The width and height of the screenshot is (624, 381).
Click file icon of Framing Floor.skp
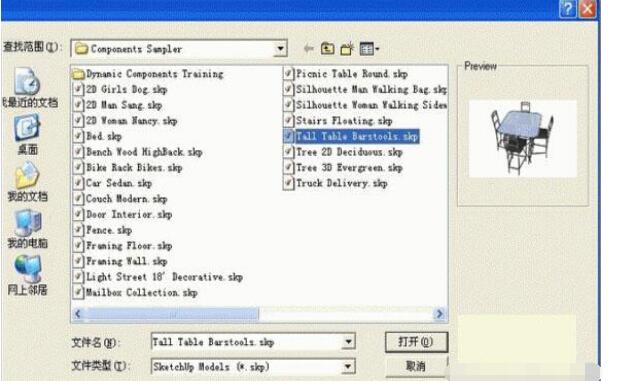pos(78,246)
